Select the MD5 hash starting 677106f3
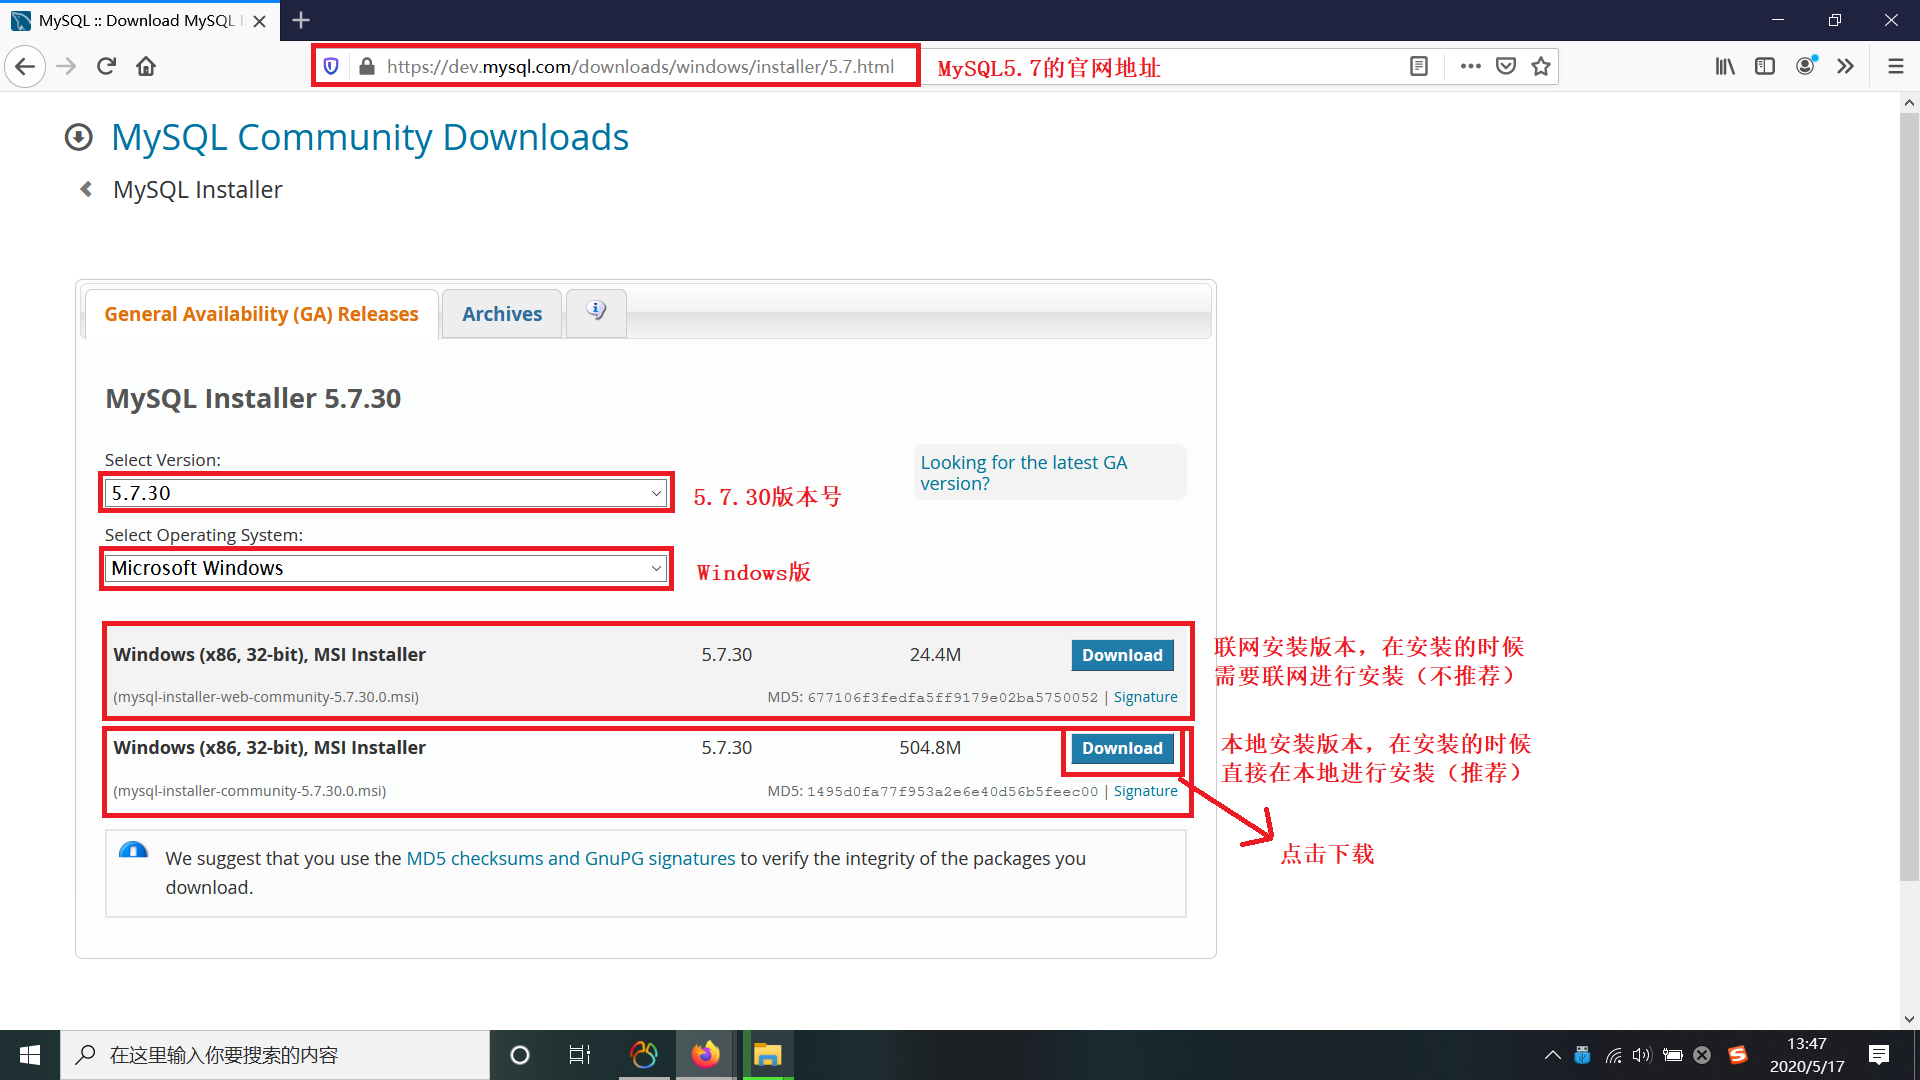The image size is (1920, 1080). click(952, 697)
